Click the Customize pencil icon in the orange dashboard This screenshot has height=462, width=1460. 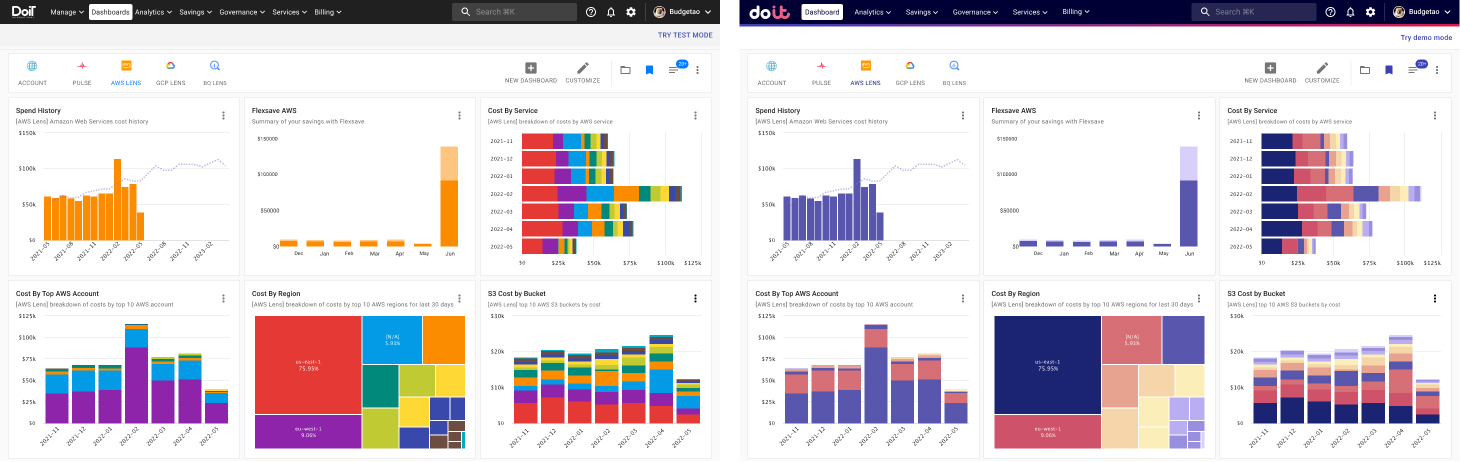click(x=583, y=67)
